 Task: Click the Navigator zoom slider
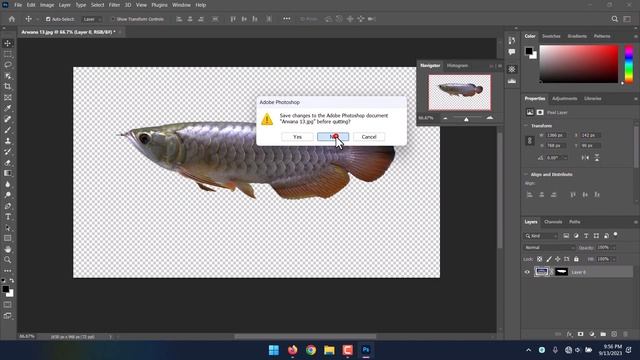click(x=467, y=118)
